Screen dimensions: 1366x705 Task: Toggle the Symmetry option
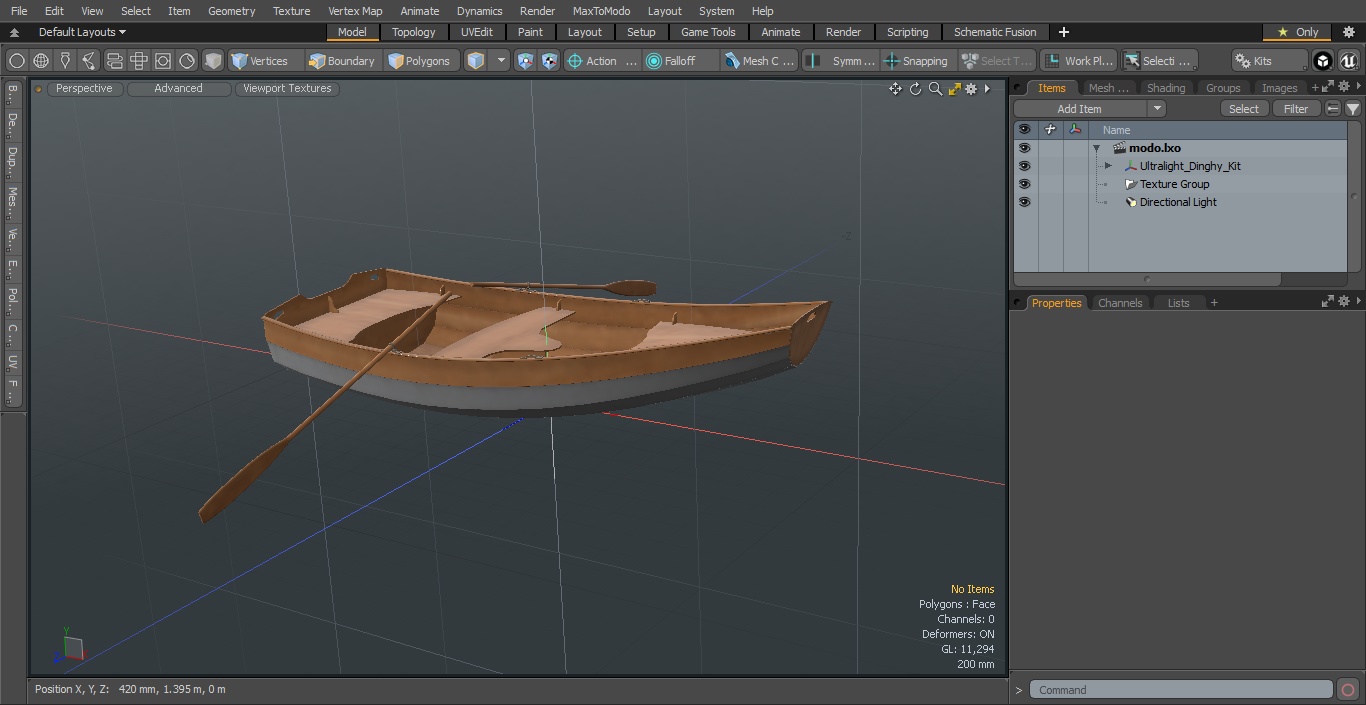[840, 61]
